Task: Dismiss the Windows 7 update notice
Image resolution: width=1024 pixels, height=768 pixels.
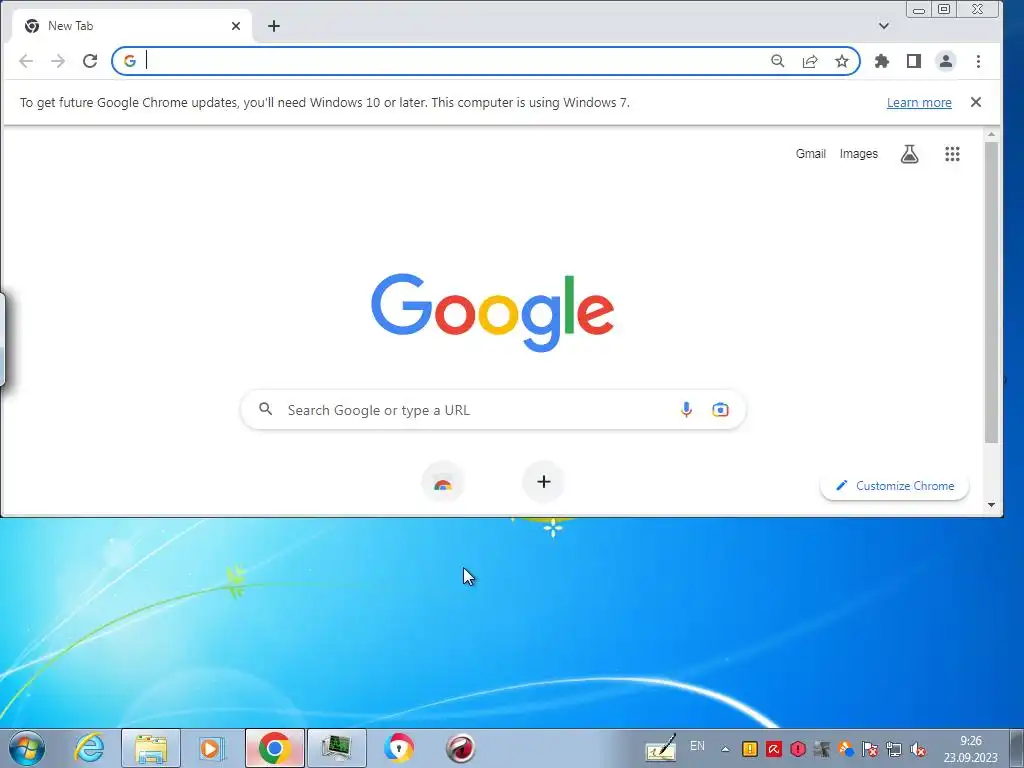Action: (976, 102)
